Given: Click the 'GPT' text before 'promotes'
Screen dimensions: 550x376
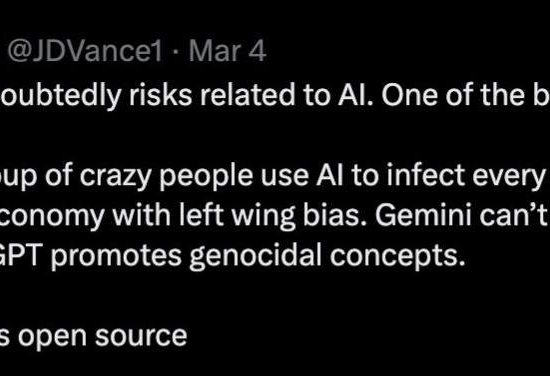Looking at the screenshot, I should click(x=22, y=256).
